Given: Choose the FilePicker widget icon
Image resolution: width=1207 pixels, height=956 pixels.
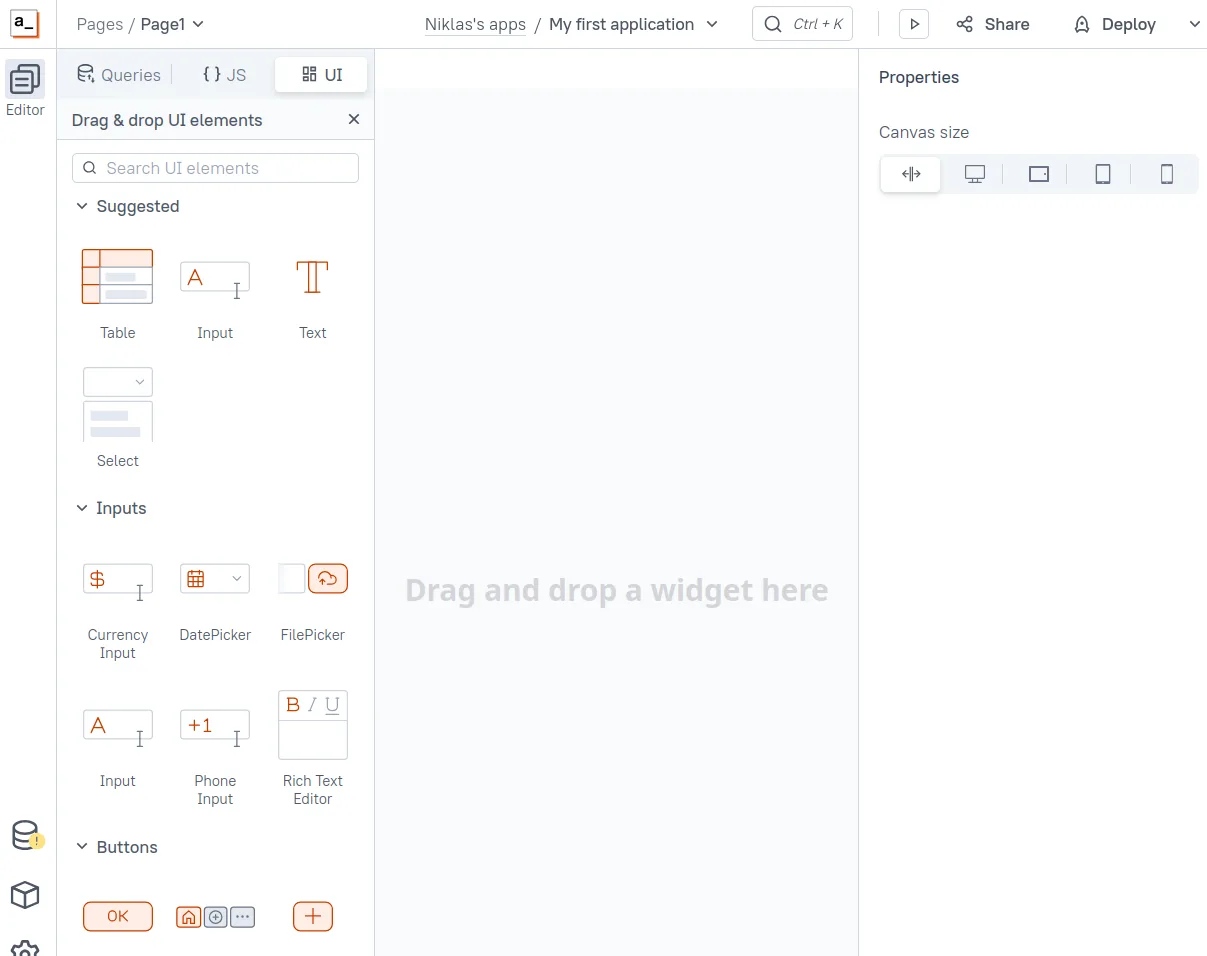Looking at the screenshot, I should point(312,579).
